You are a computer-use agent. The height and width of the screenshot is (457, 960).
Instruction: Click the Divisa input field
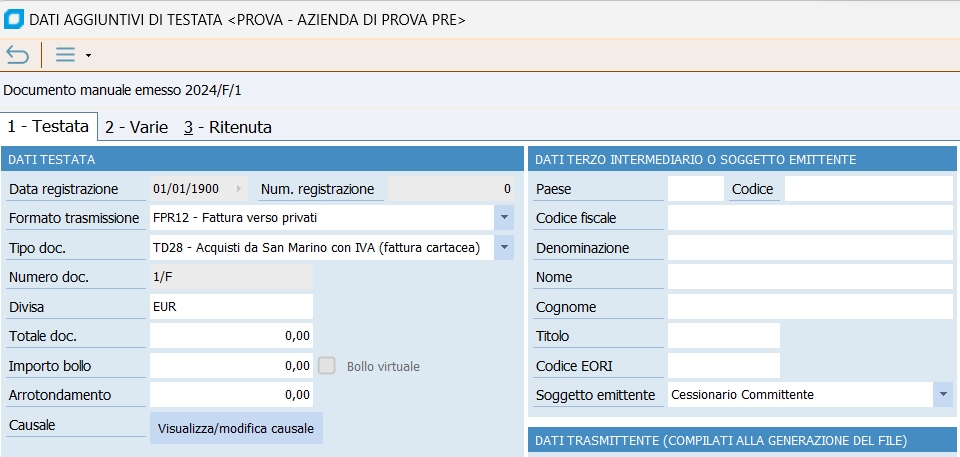(x=231, y=307)
